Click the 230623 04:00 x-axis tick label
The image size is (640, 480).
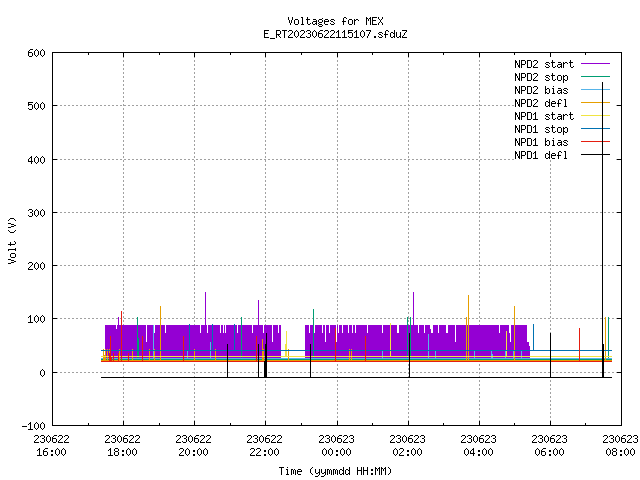click(x=478, y=446)
